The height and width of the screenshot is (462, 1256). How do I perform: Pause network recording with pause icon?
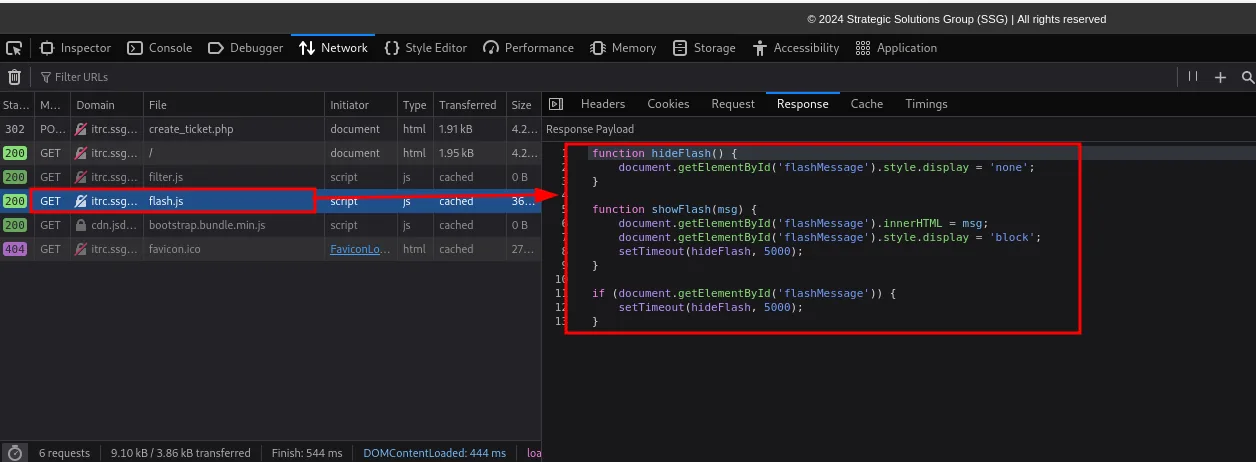click(x=1193, y=77)
